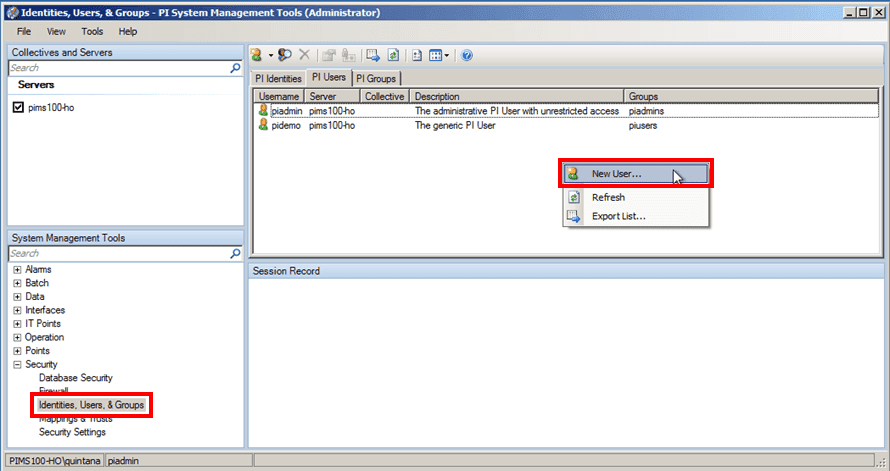Select Identities, Users, & Groups tree item
The image size is (890, 471).
pyautogui.click(x=91, y=405)
